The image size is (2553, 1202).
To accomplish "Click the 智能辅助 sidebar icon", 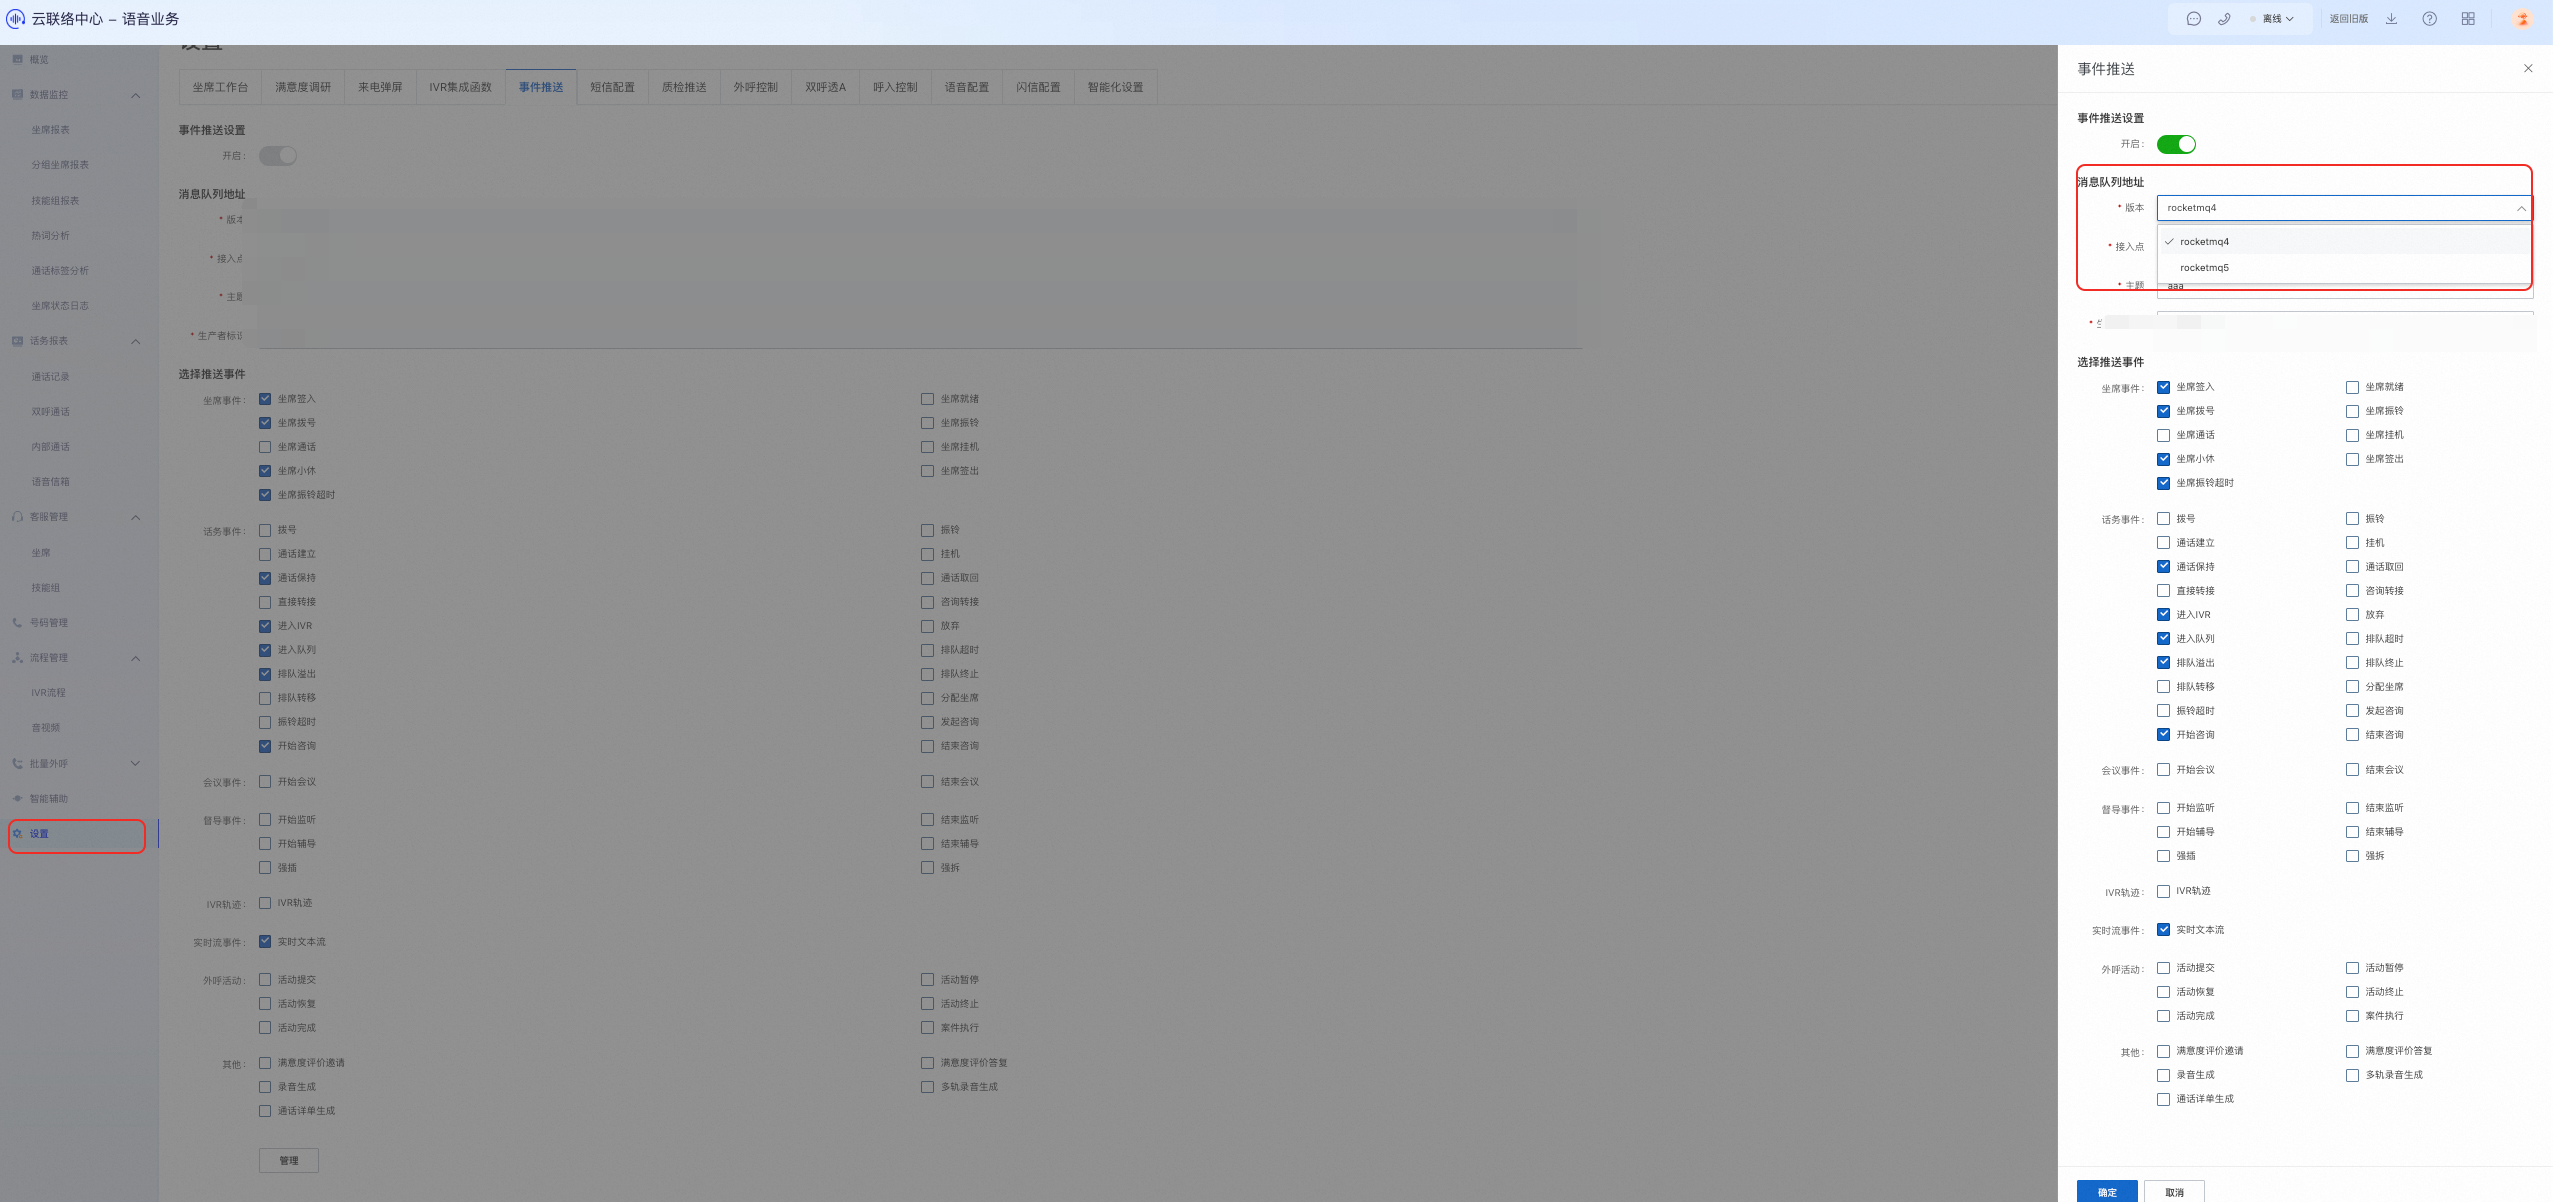I will [x=17, y=798].
